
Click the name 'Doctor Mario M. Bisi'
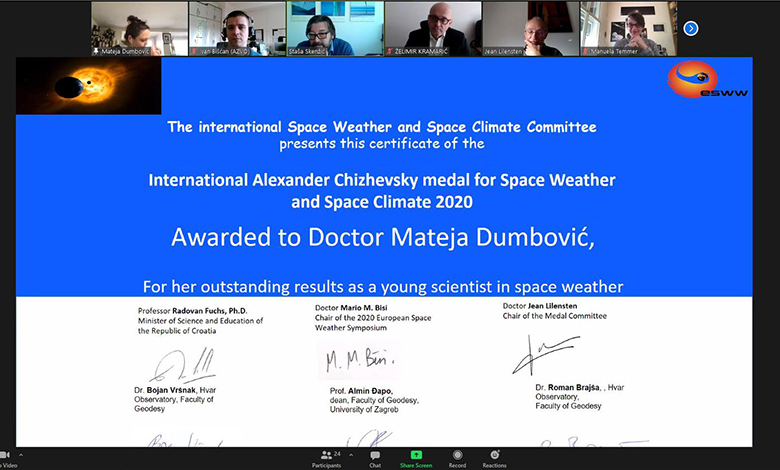[351, 308]
